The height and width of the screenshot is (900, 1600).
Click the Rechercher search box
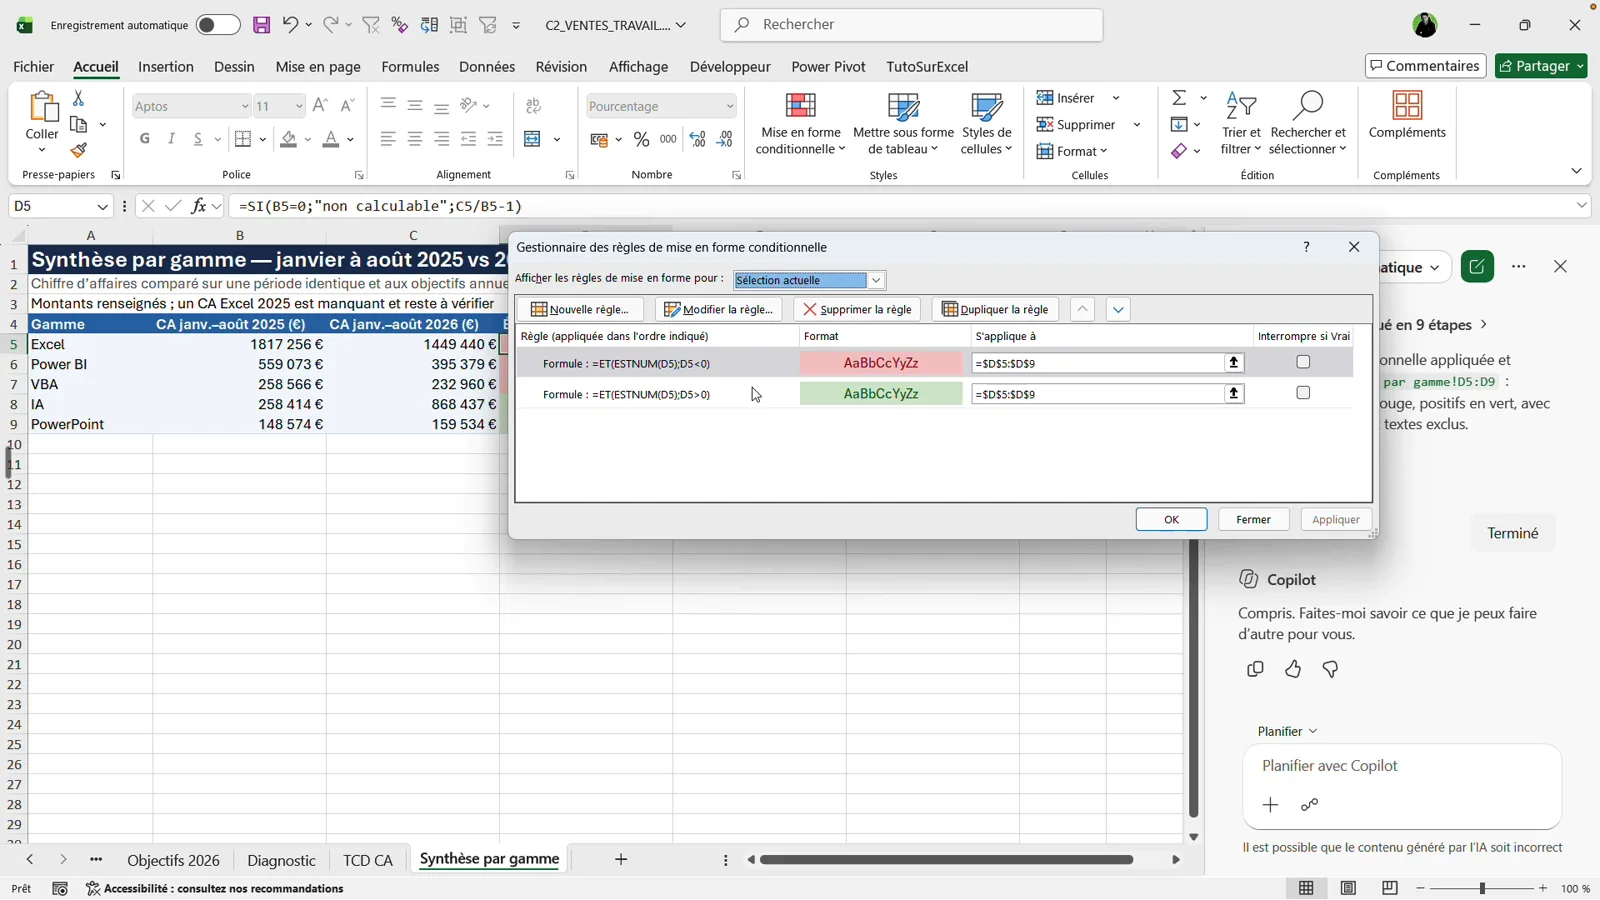coord(911,25)
